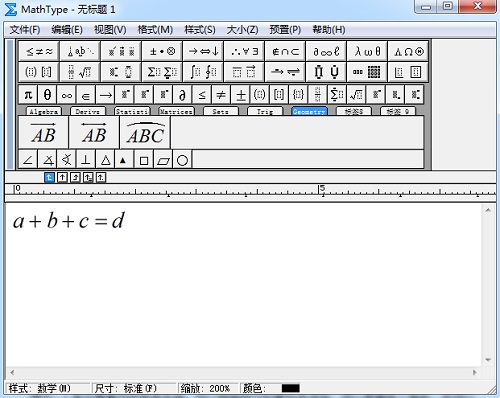
Task: Click the black color swatch in status bar
Action: [290, 388]
